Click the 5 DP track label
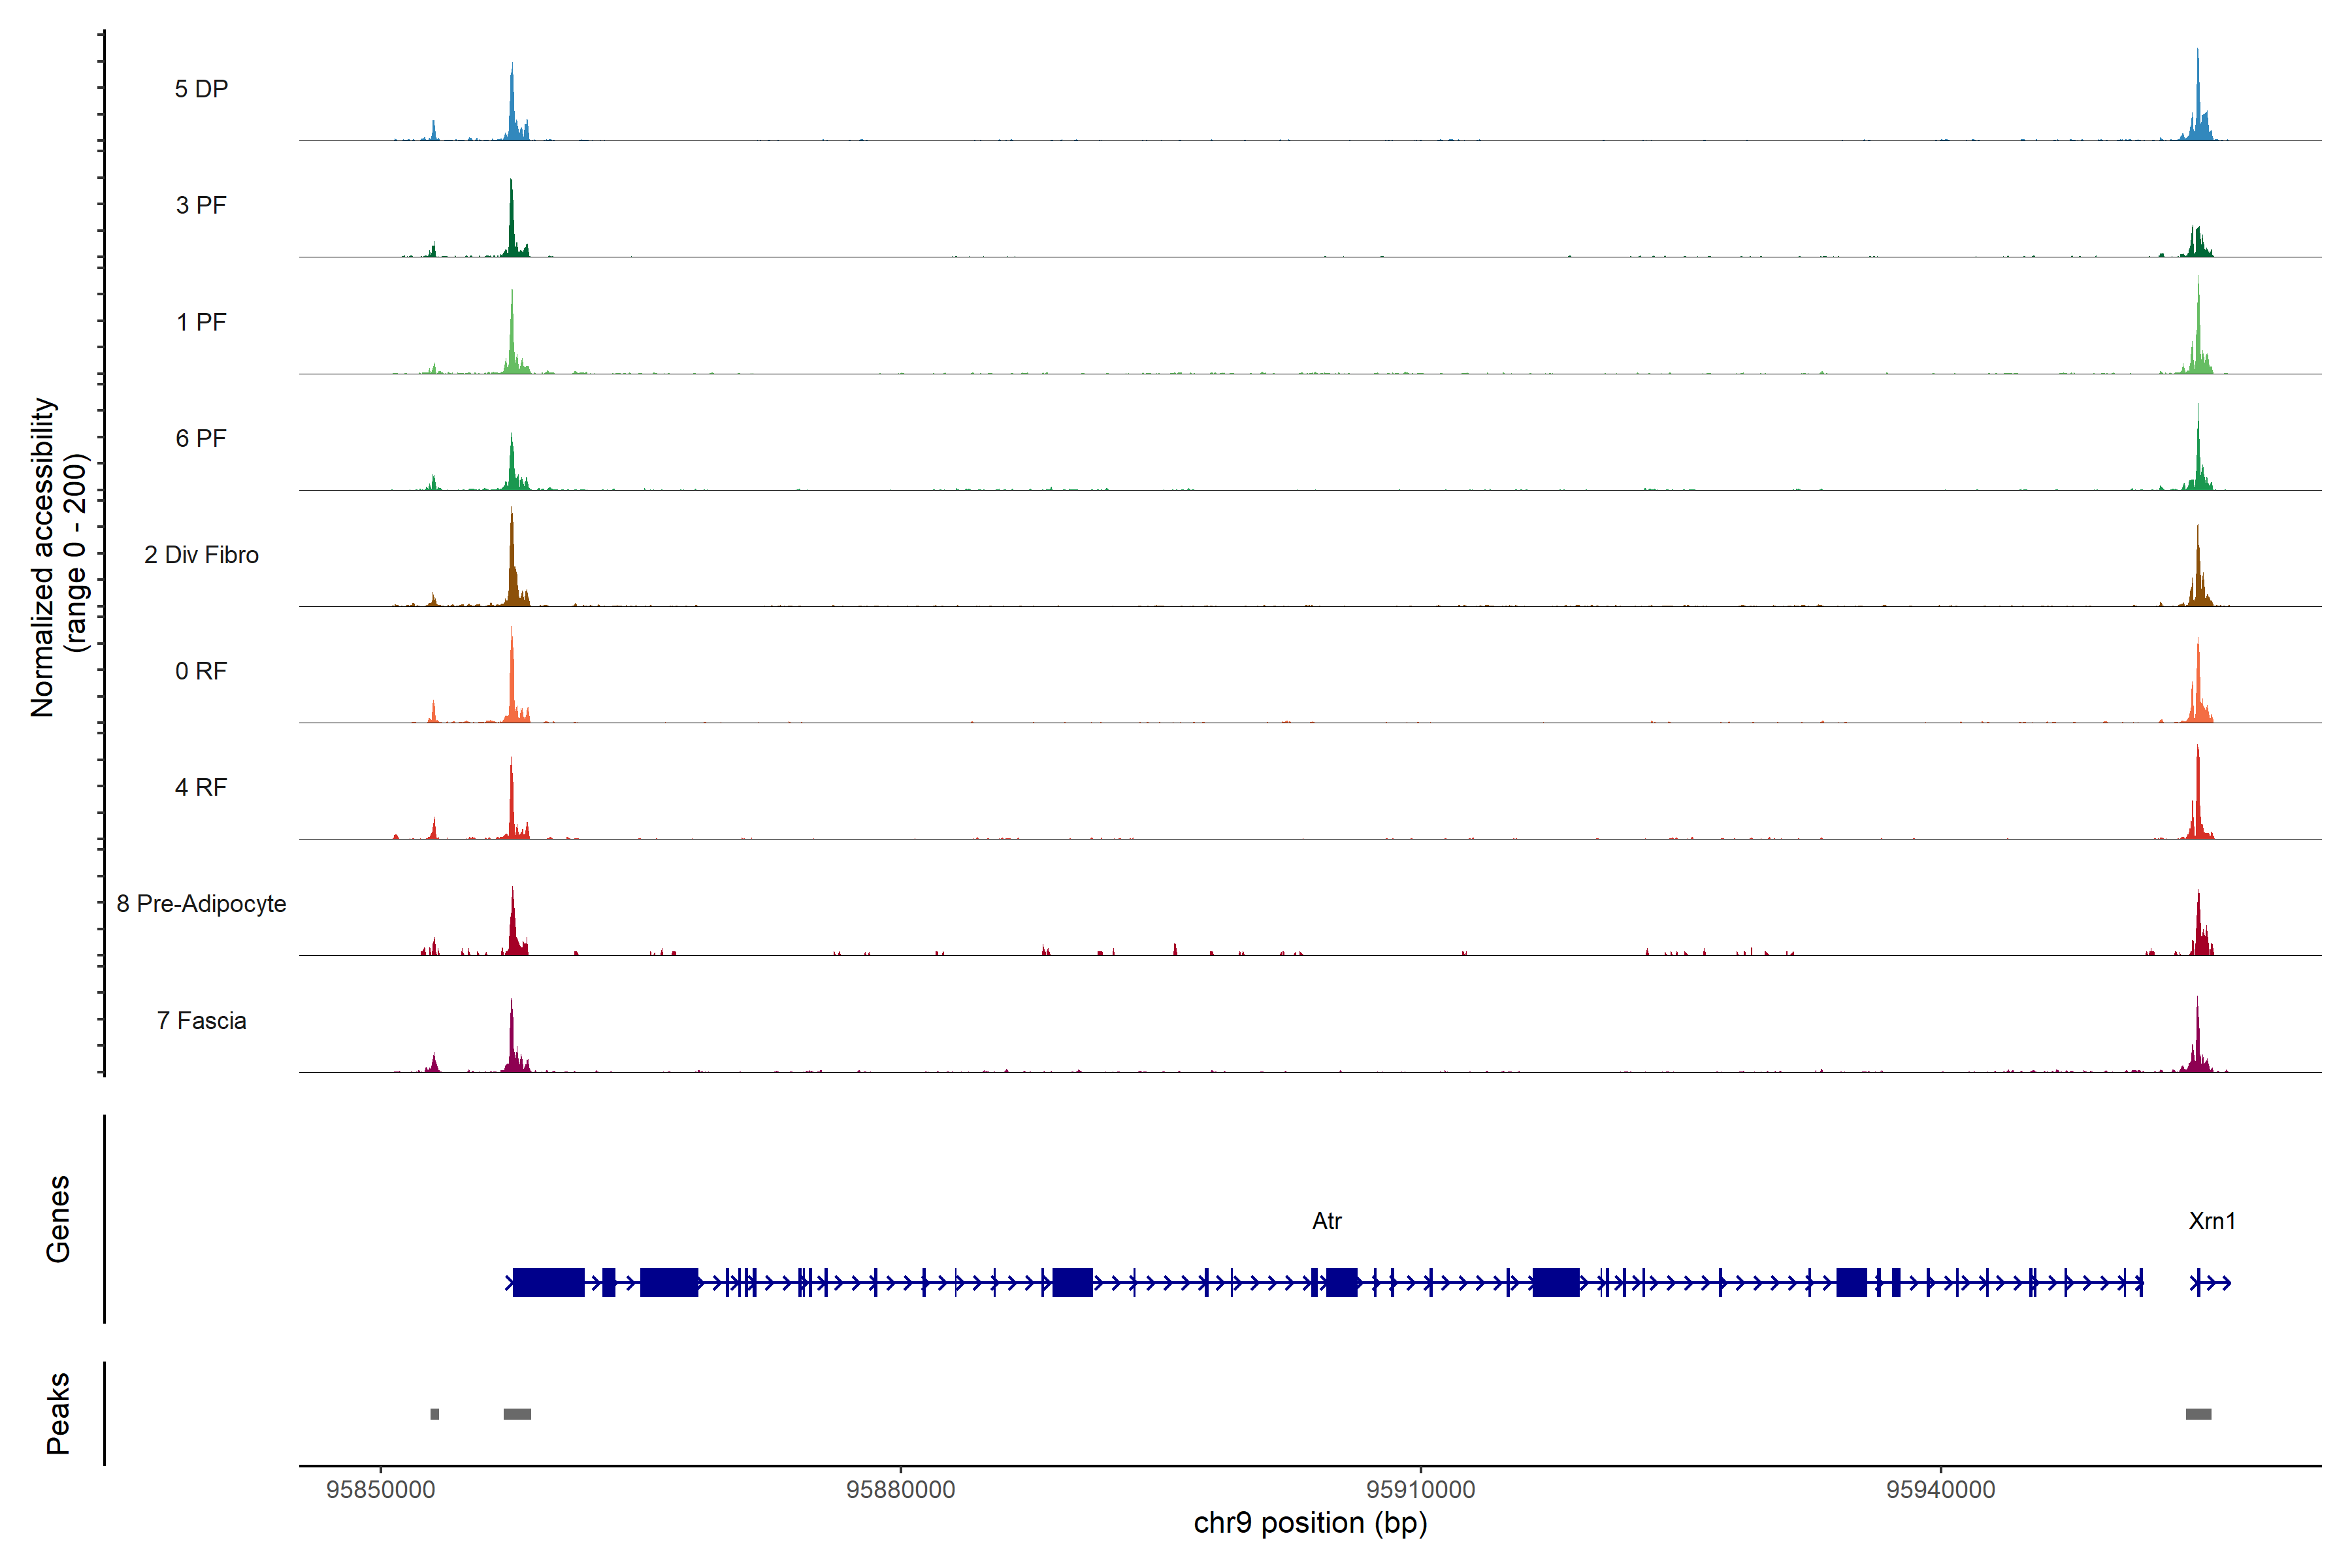Image resolution: width=2352 pixels, height=1568 pixels. tap(201, 89)
